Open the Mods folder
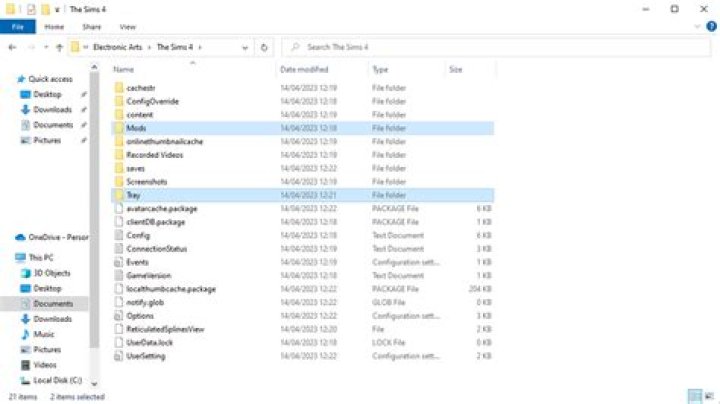 click(x=136, y=128)
